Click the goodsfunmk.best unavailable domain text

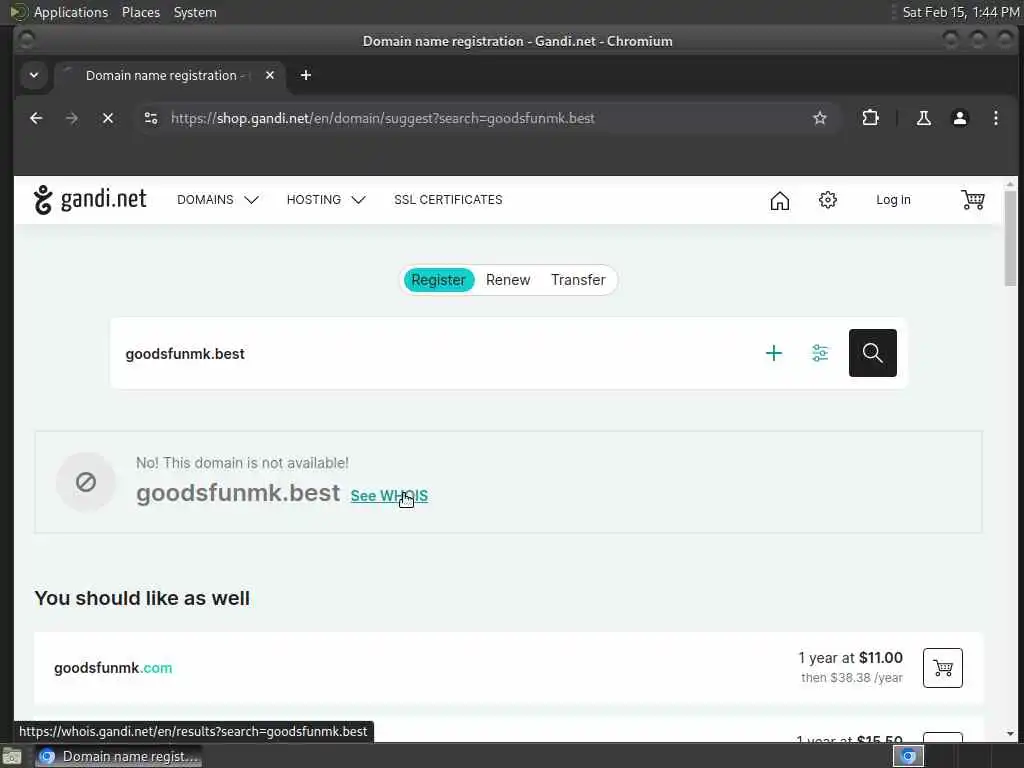pos(238,493)
